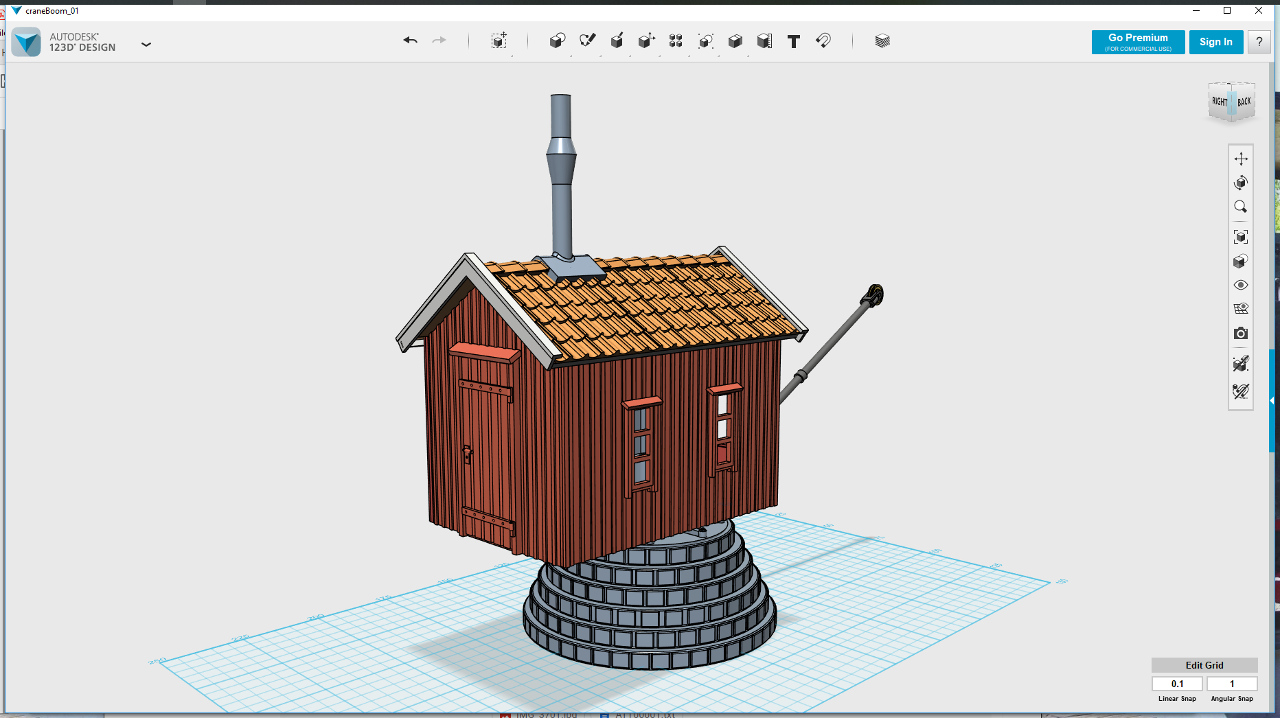Viewport: 1280px width, 718px height.
Task: Click the Fit view icon
Action: [x=1241, y=237]
